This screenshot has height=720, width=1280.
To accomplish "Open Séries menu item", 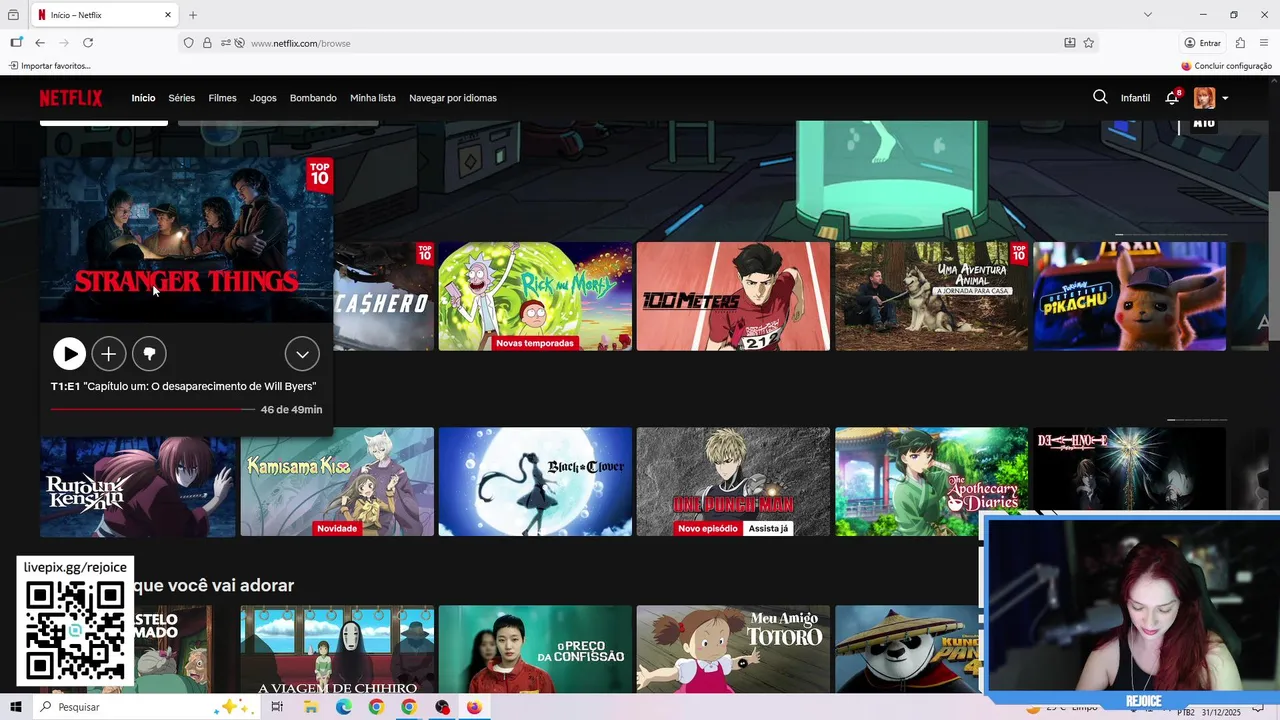I will click(x=182, y=98).
